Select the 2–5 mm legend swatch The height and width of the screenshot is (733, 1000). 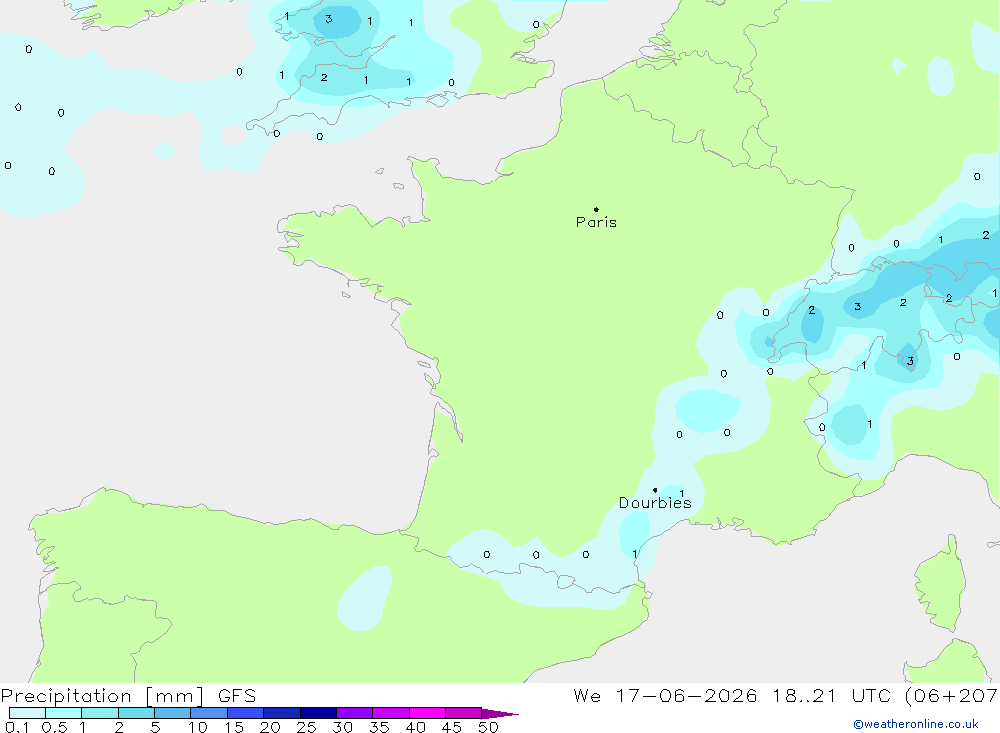[136, 713]
